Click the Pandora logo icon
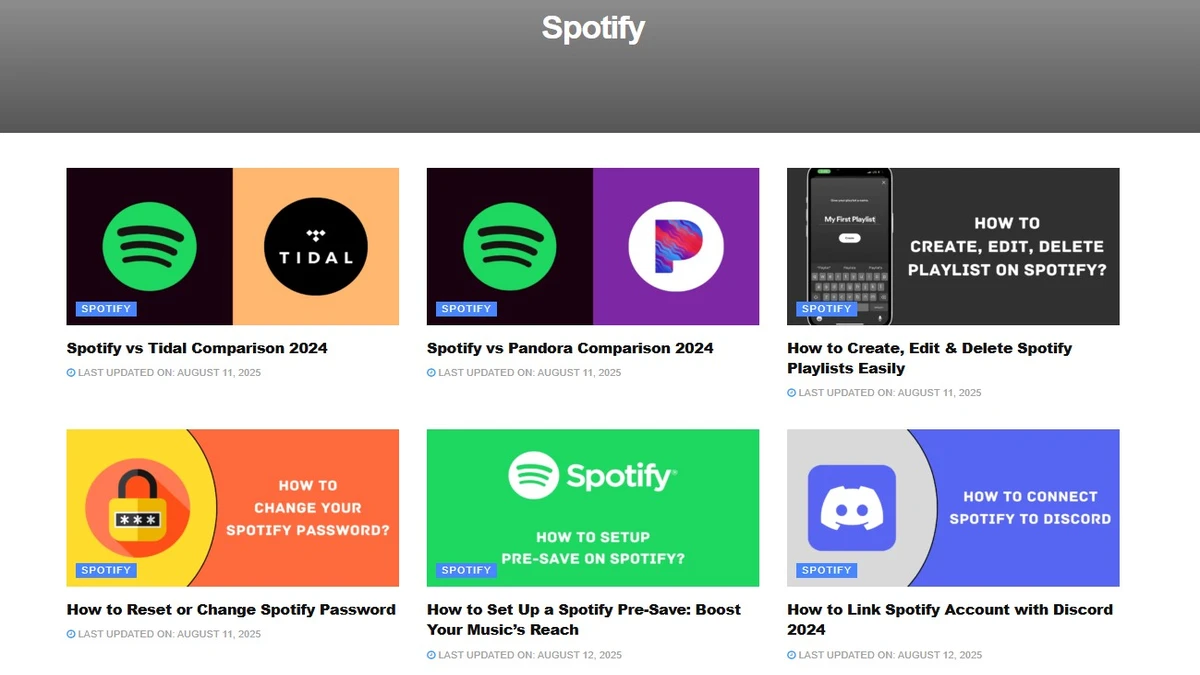This screenshot has width=1200, height=675. point(676,246)
